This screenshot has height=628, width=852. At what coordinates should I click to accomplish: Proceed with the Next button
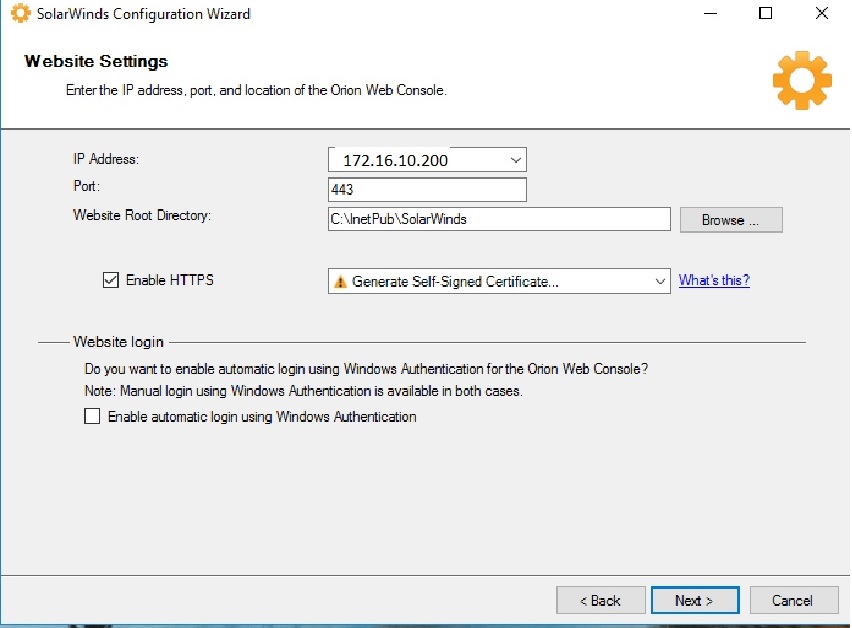point(695,600)
